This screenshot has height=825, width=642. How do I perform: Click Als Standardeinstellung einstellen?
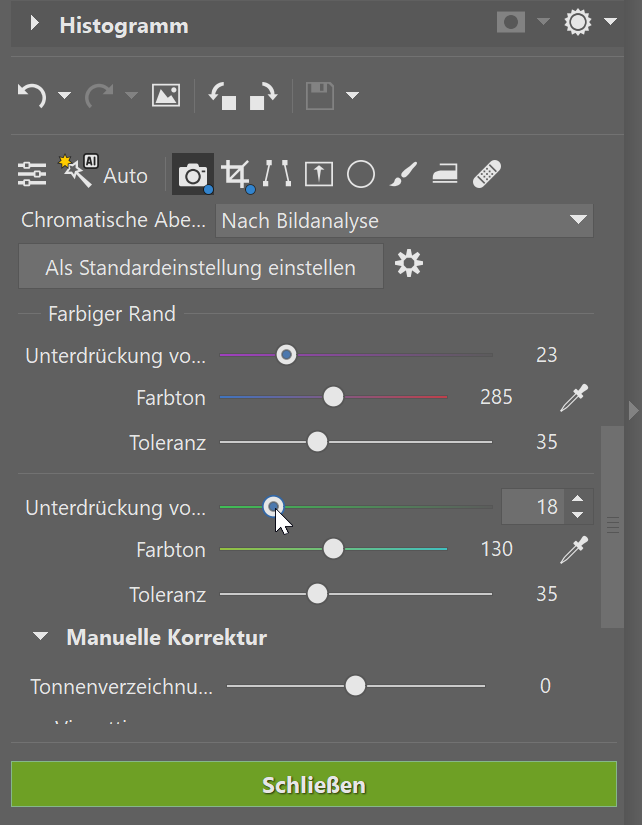tap(200, 266)
